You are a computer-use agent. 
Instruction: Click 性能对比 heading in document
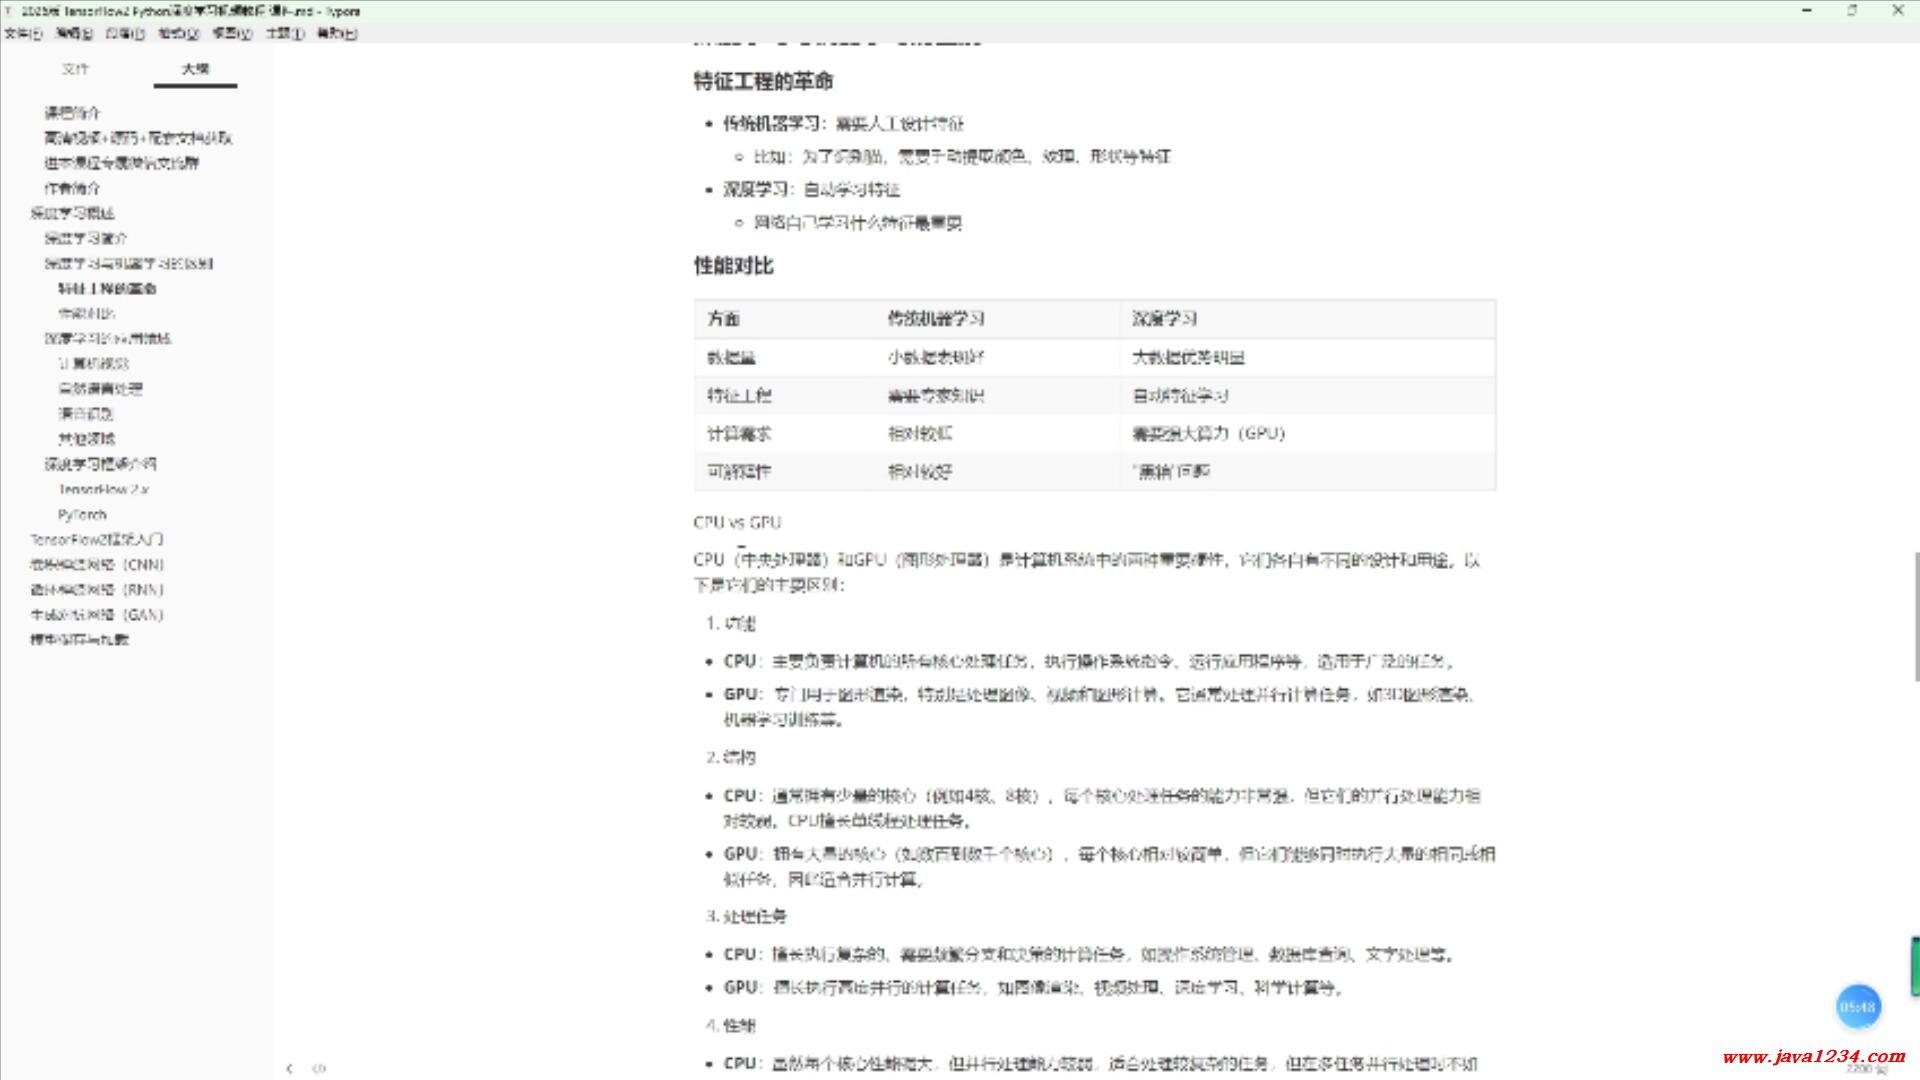(x=734, y=266)
